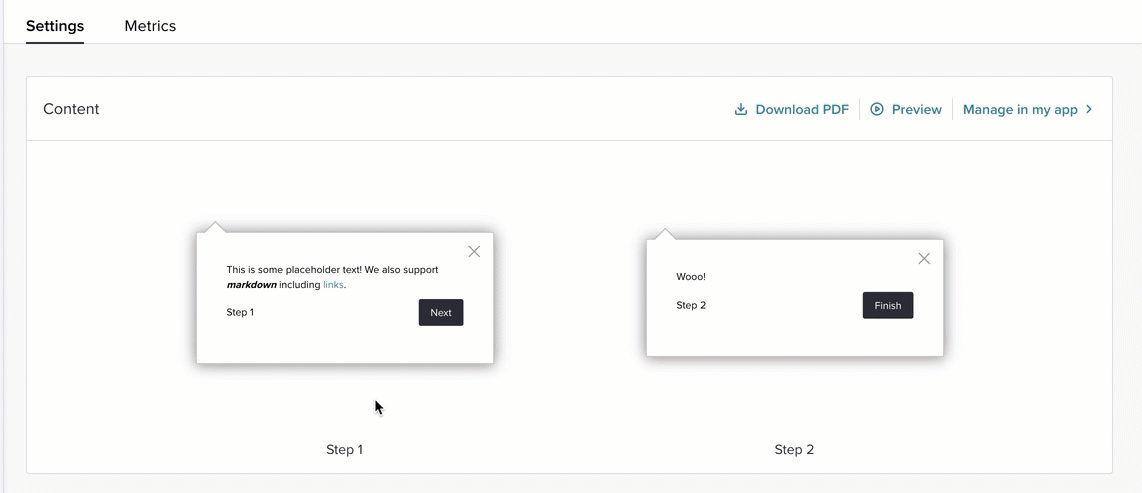This screenshot has height=493, width=1142.
Task: Click the Download PDF link
Action: [791, 109]
